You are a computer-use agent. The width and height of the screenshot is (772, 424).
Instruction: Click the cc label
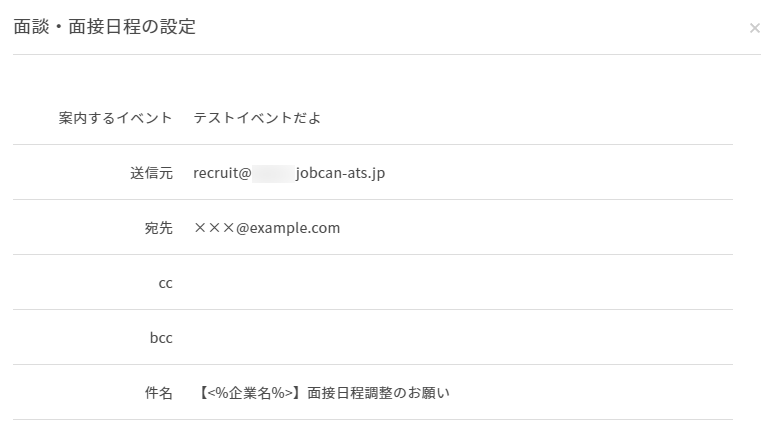point(165,283)
